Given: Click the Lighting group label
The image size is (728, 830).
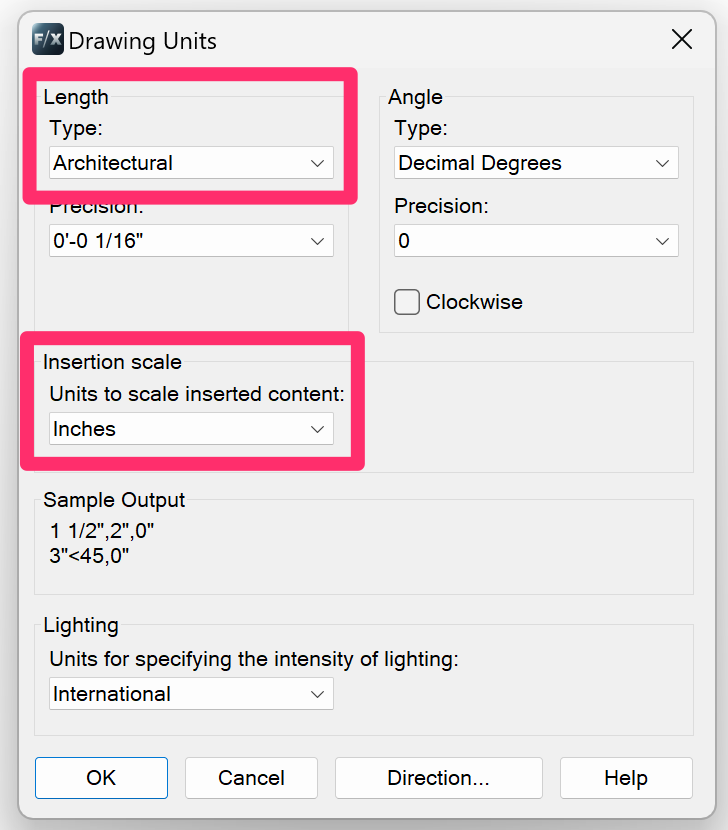Looking at the screenshot, I should point(81,626).
